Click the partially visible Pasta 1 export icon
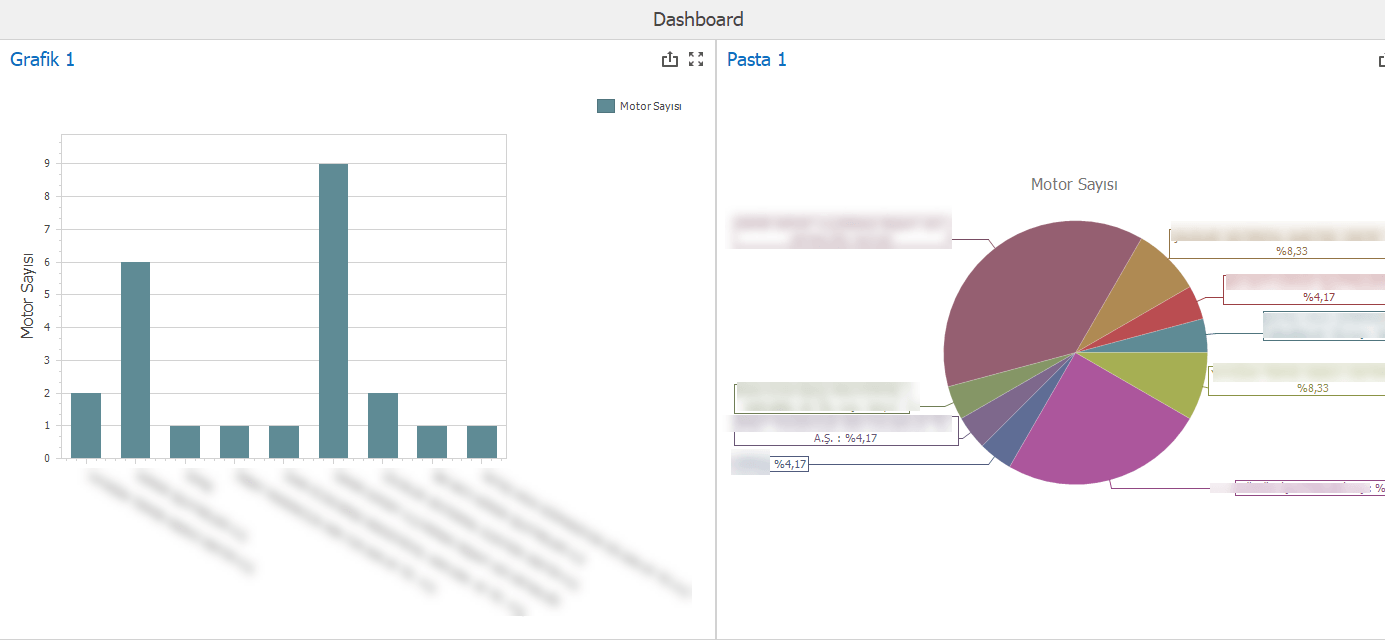 tap(1381, 61)
